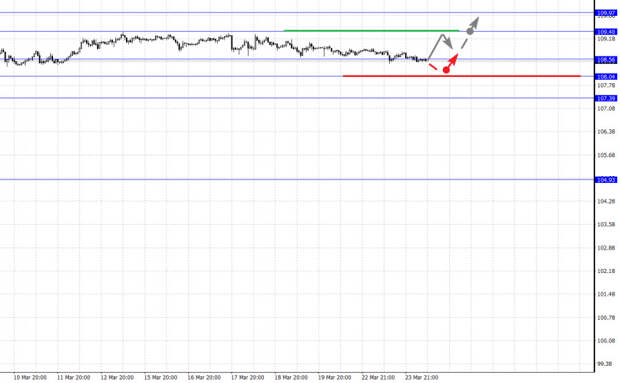
Task: Click the 102.18 price axis value
Action: coord(606,271)
